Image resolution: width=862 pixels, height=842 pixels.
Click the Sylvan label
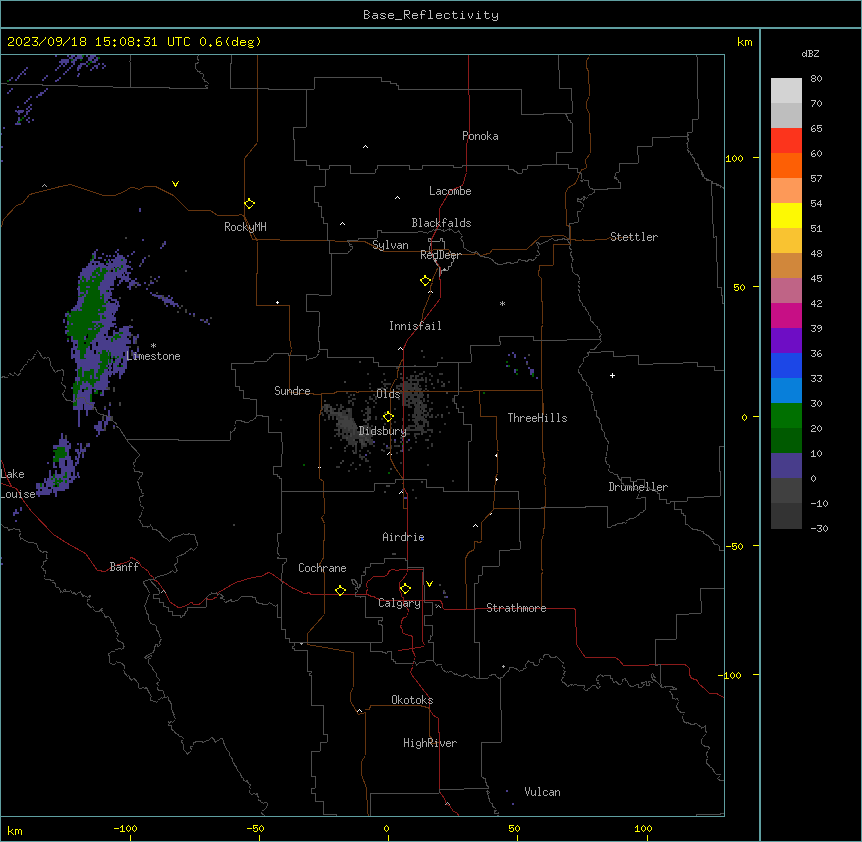pos(390,245)
